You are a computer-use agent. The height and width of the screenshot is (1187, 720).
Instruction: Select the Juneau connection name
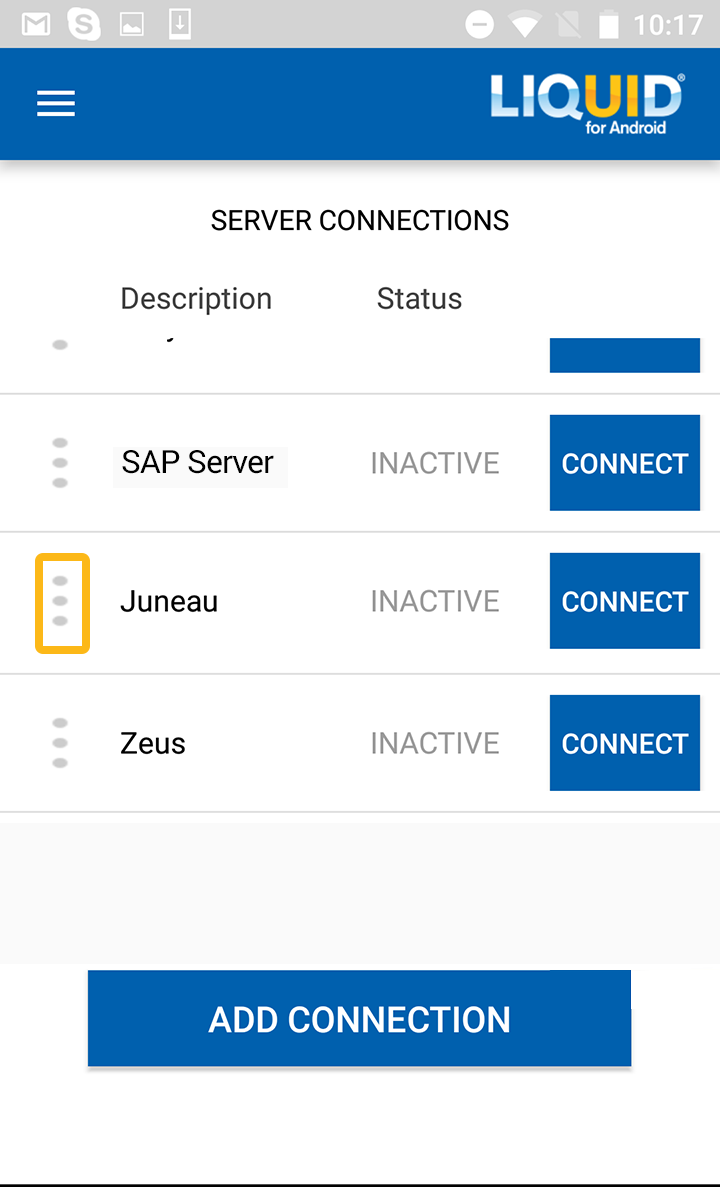coord(169,602)
